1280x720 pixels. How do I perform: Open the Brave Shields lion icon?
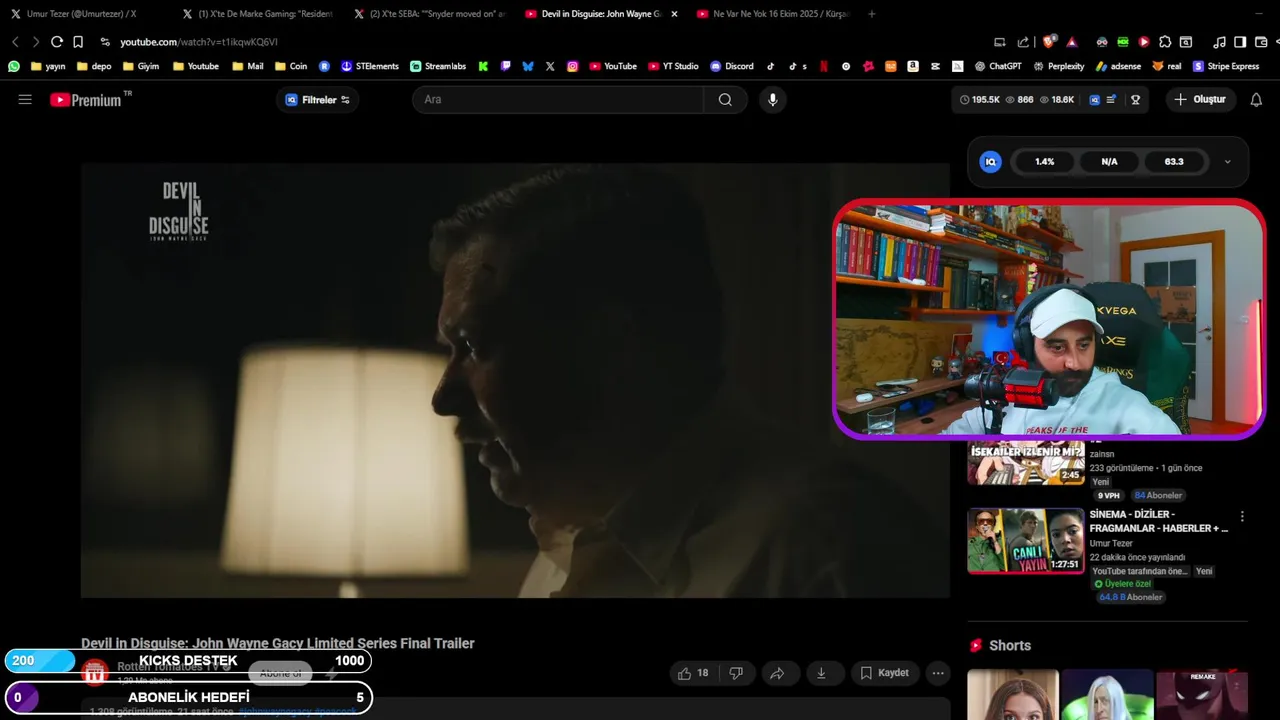1048,42
